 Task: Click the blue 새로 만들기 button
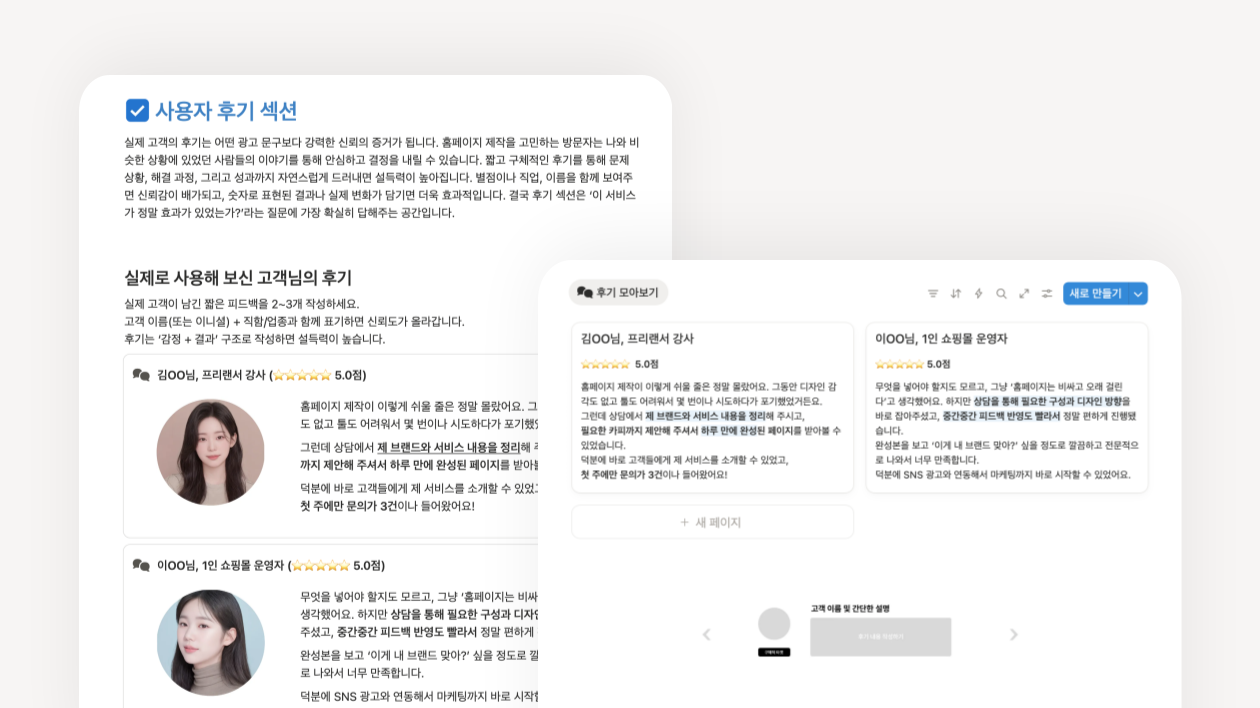pos(1095,293)
